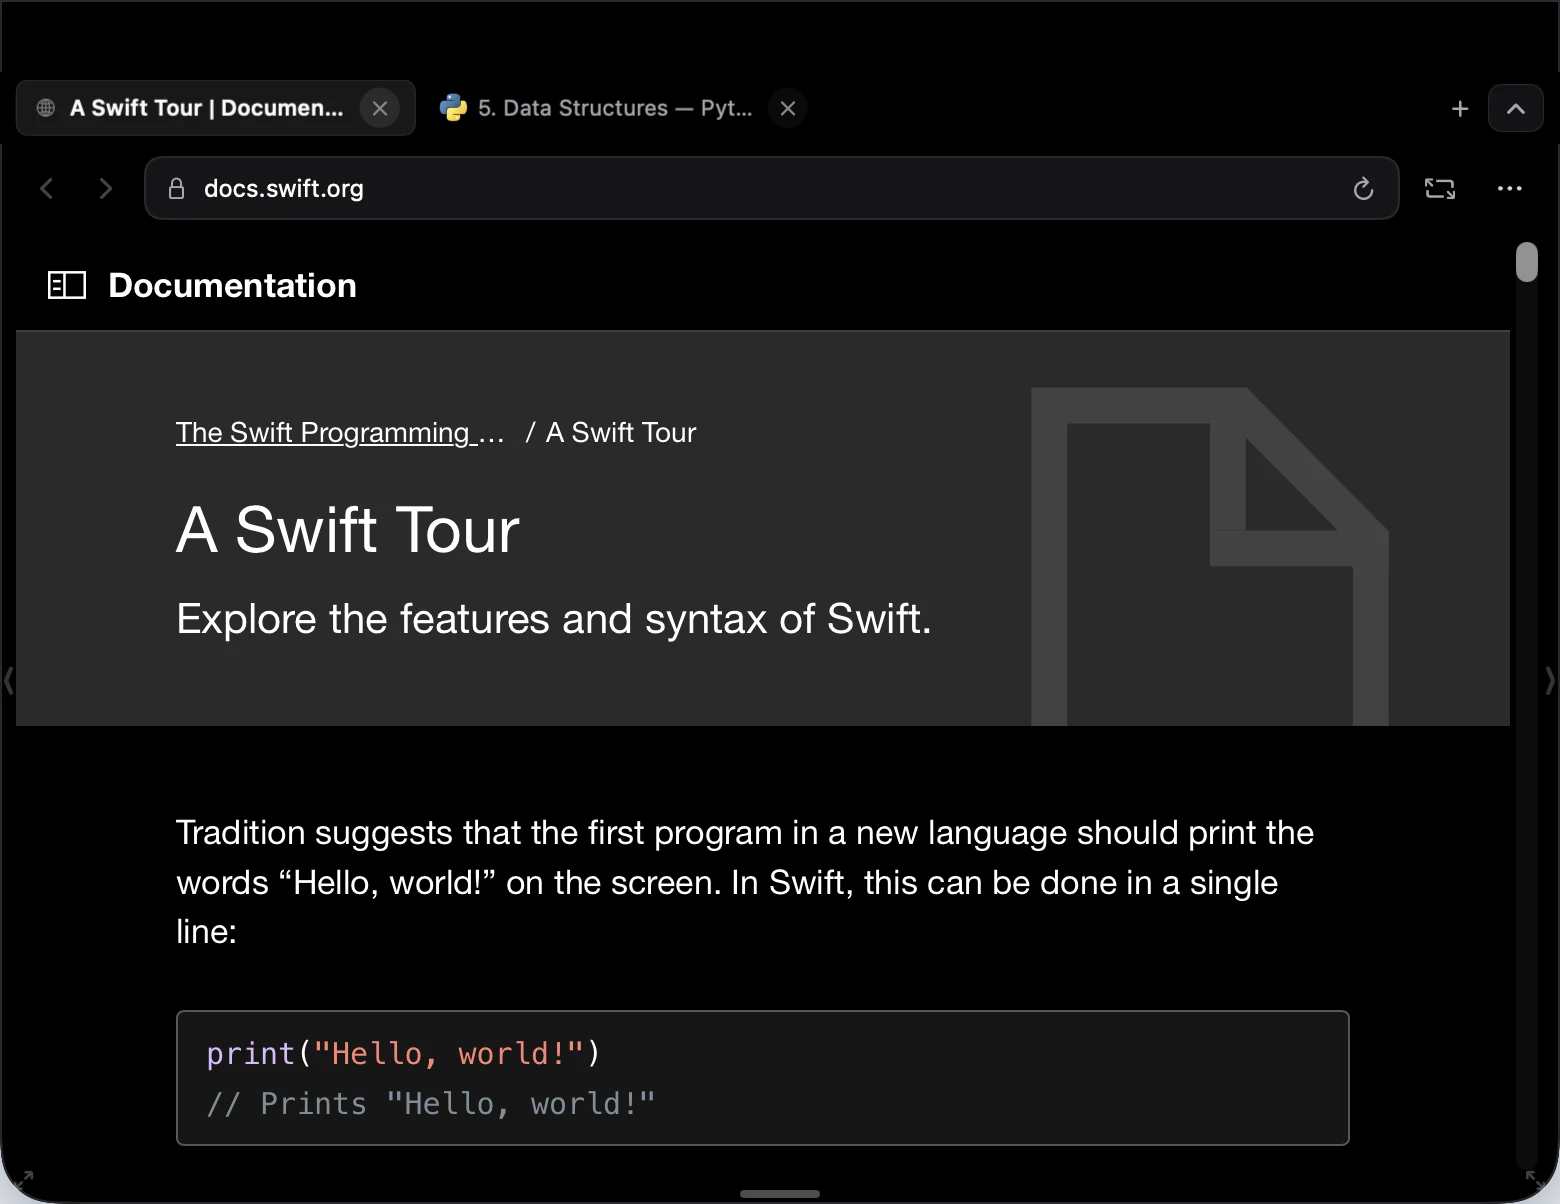Viewport: 1560px width, 1204px height.
Task: Close the Data Structures Python tab
Action: pyautogui.click(x=788, y=108)
